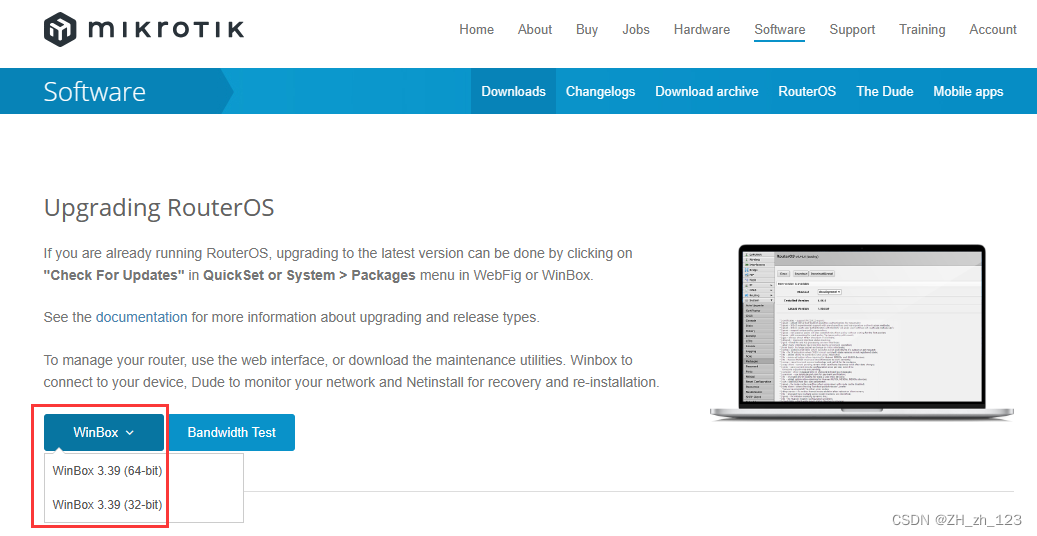Open the RouterOS tab
Viewport: 1037px width, 536px height.
click(x=807, y=91)
